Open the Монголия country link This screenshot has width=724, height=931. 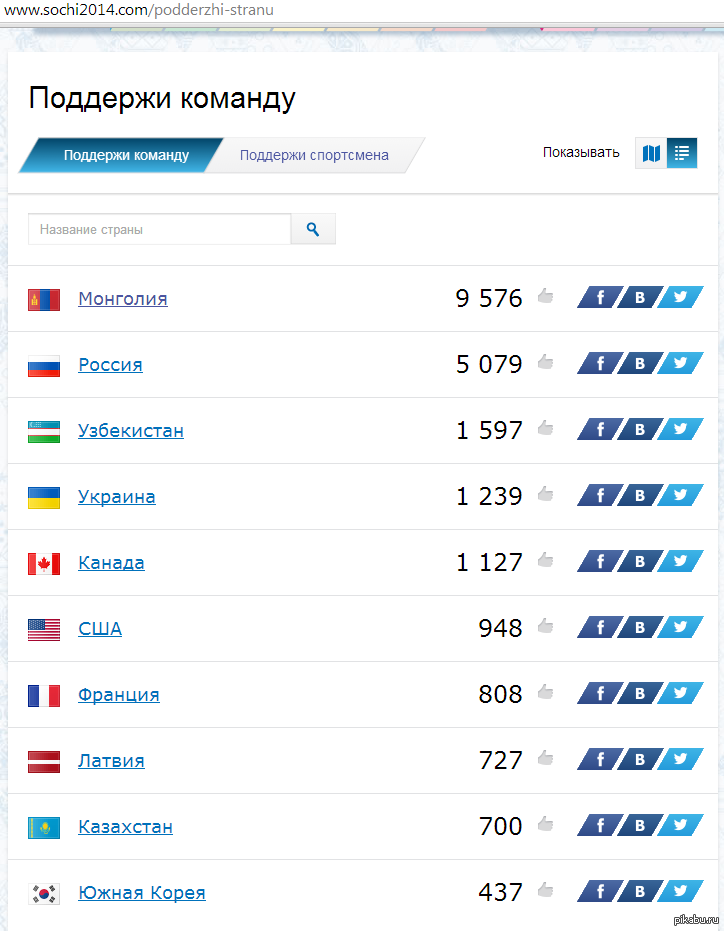(123, 298)
